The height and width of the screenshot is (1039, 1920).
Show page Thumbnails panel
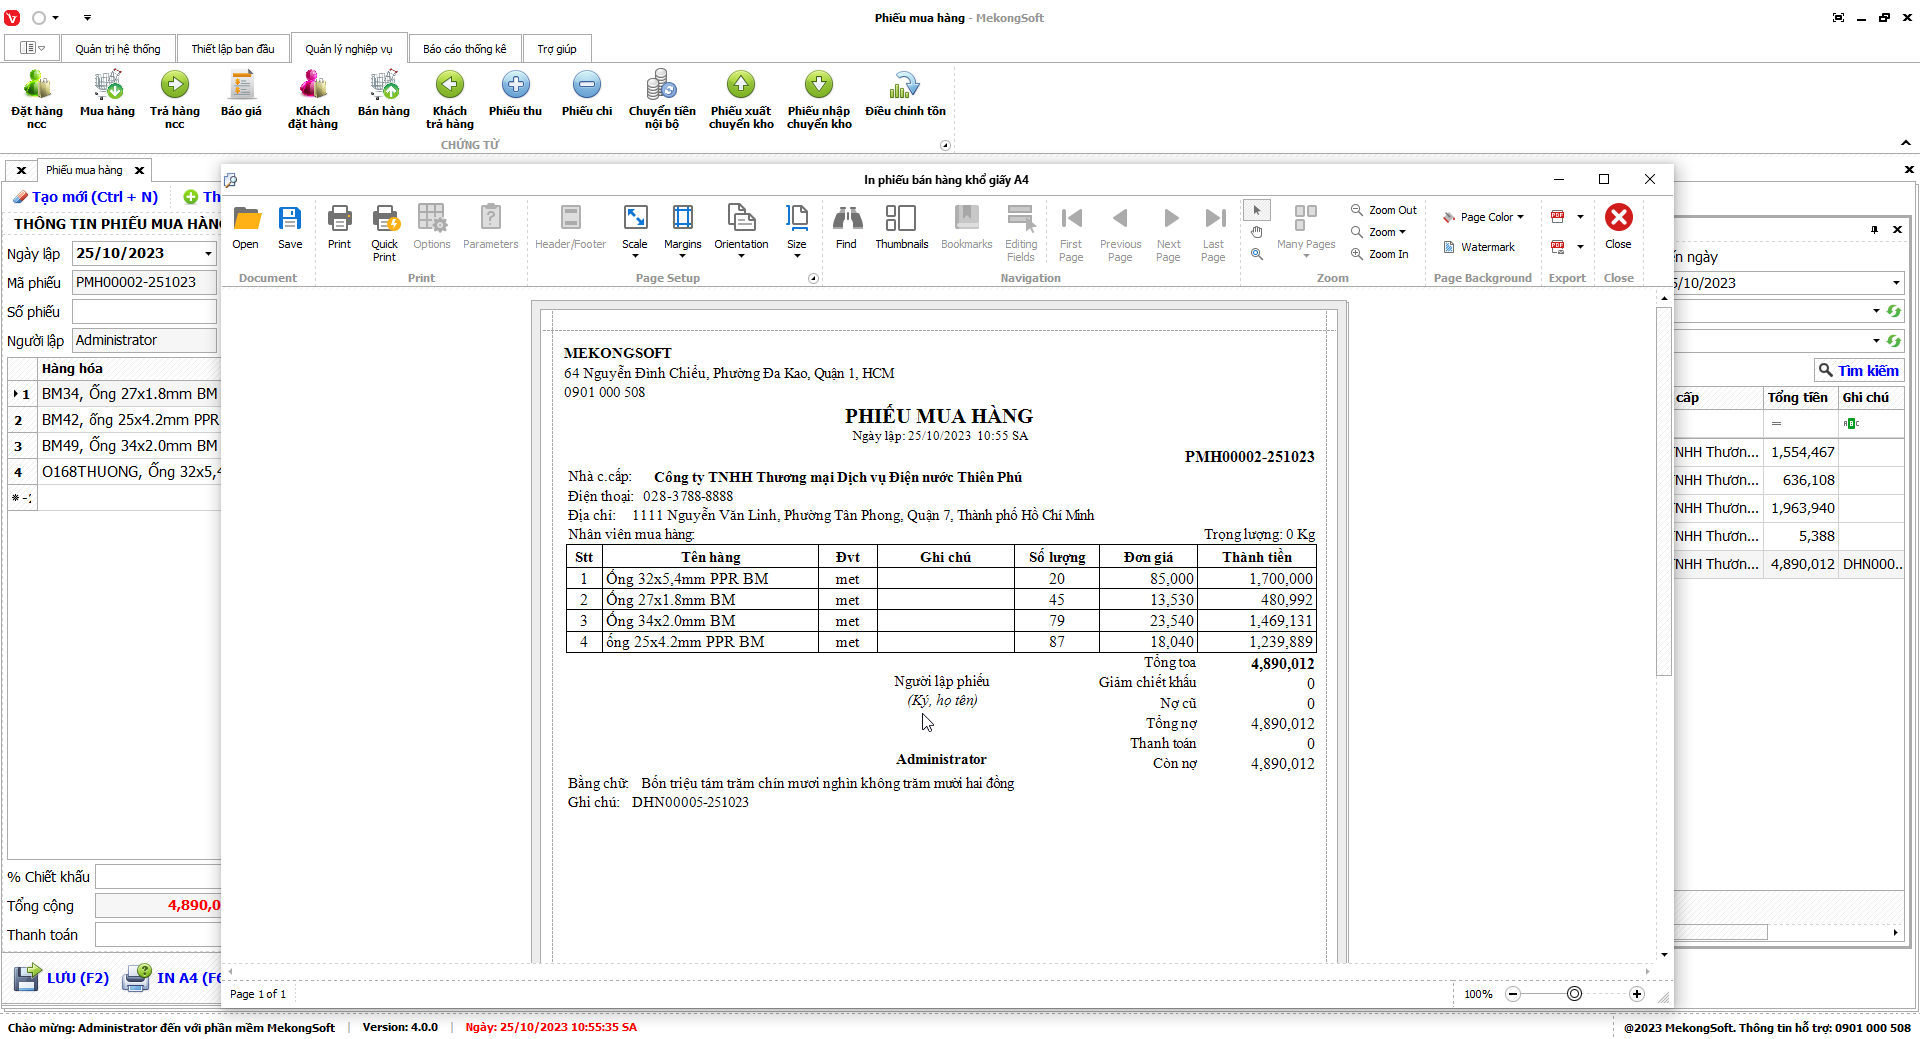tap(901, 227)
